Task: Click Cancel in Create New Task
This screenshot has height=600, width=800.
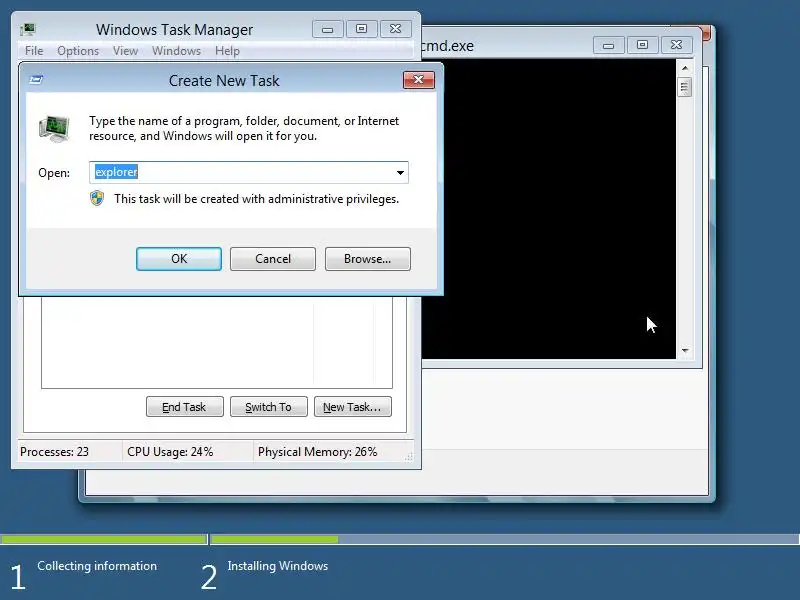Action: pos(273,259)
